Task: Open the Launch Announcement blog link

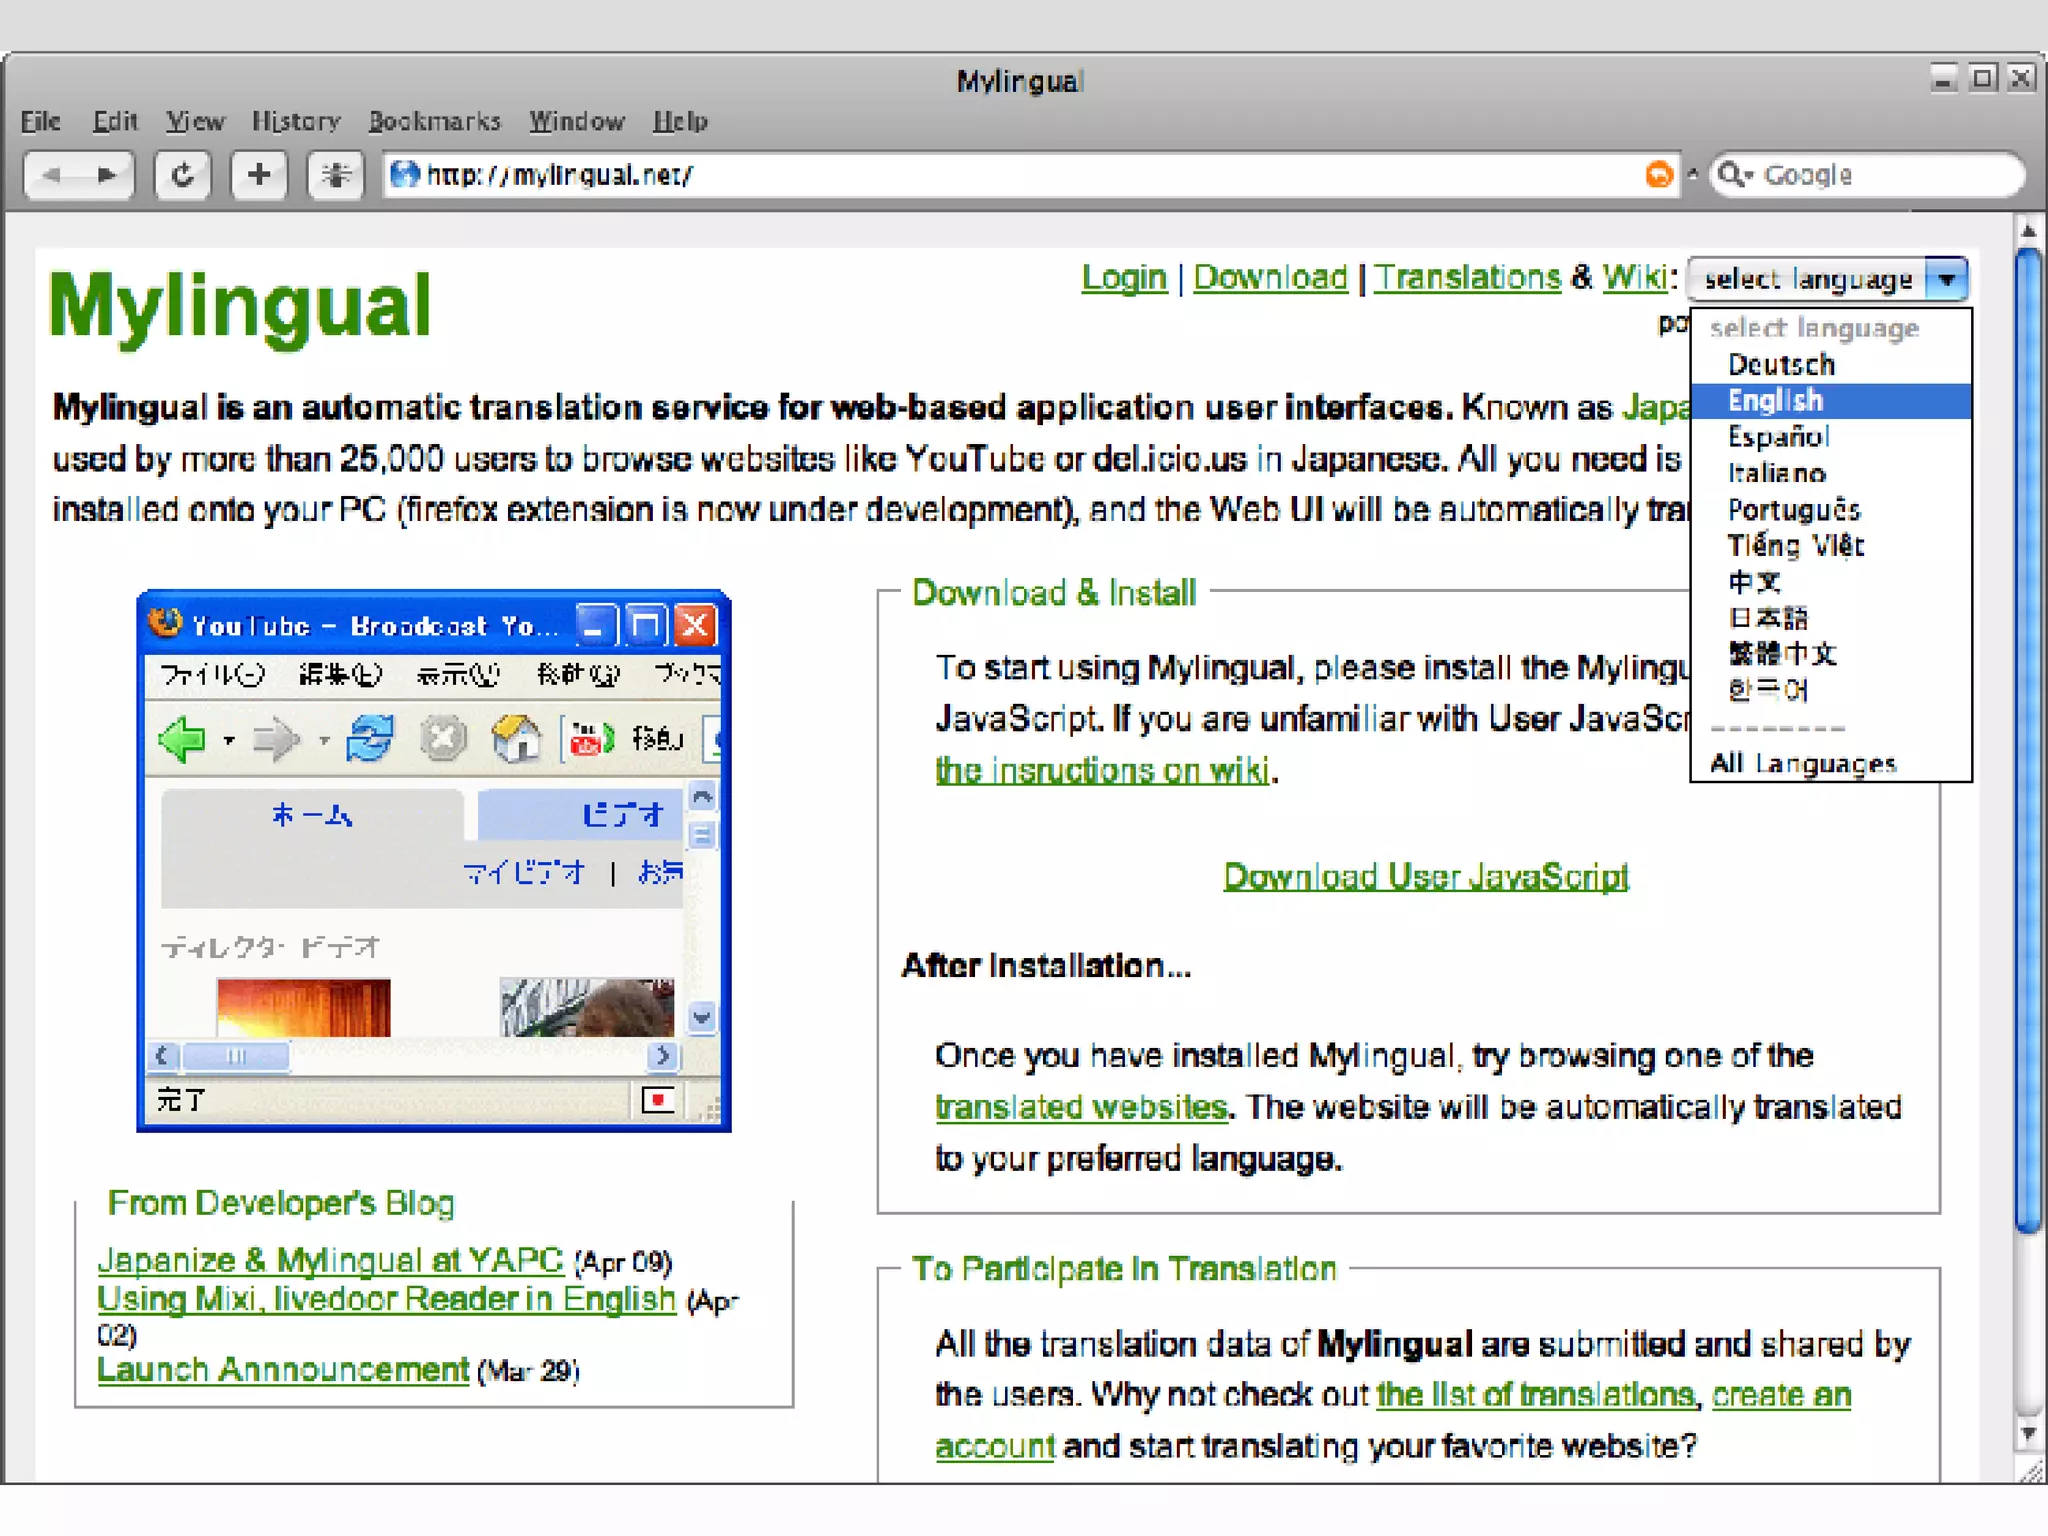Action: (x=283, y=1370)
